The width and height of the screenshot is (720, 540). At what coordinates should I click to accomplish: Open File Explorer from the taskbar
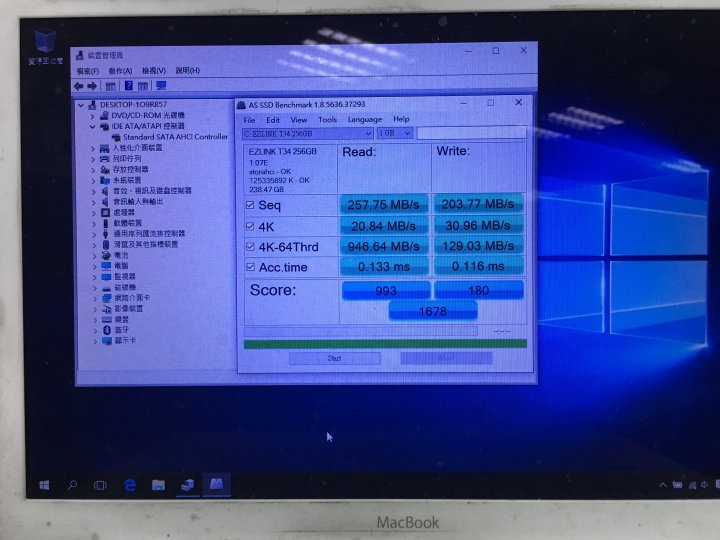click(158, 485)
